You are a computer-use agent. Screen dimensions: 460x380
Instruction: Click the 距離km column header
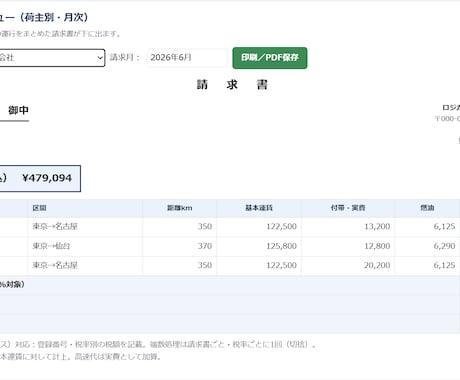[179, 208]
